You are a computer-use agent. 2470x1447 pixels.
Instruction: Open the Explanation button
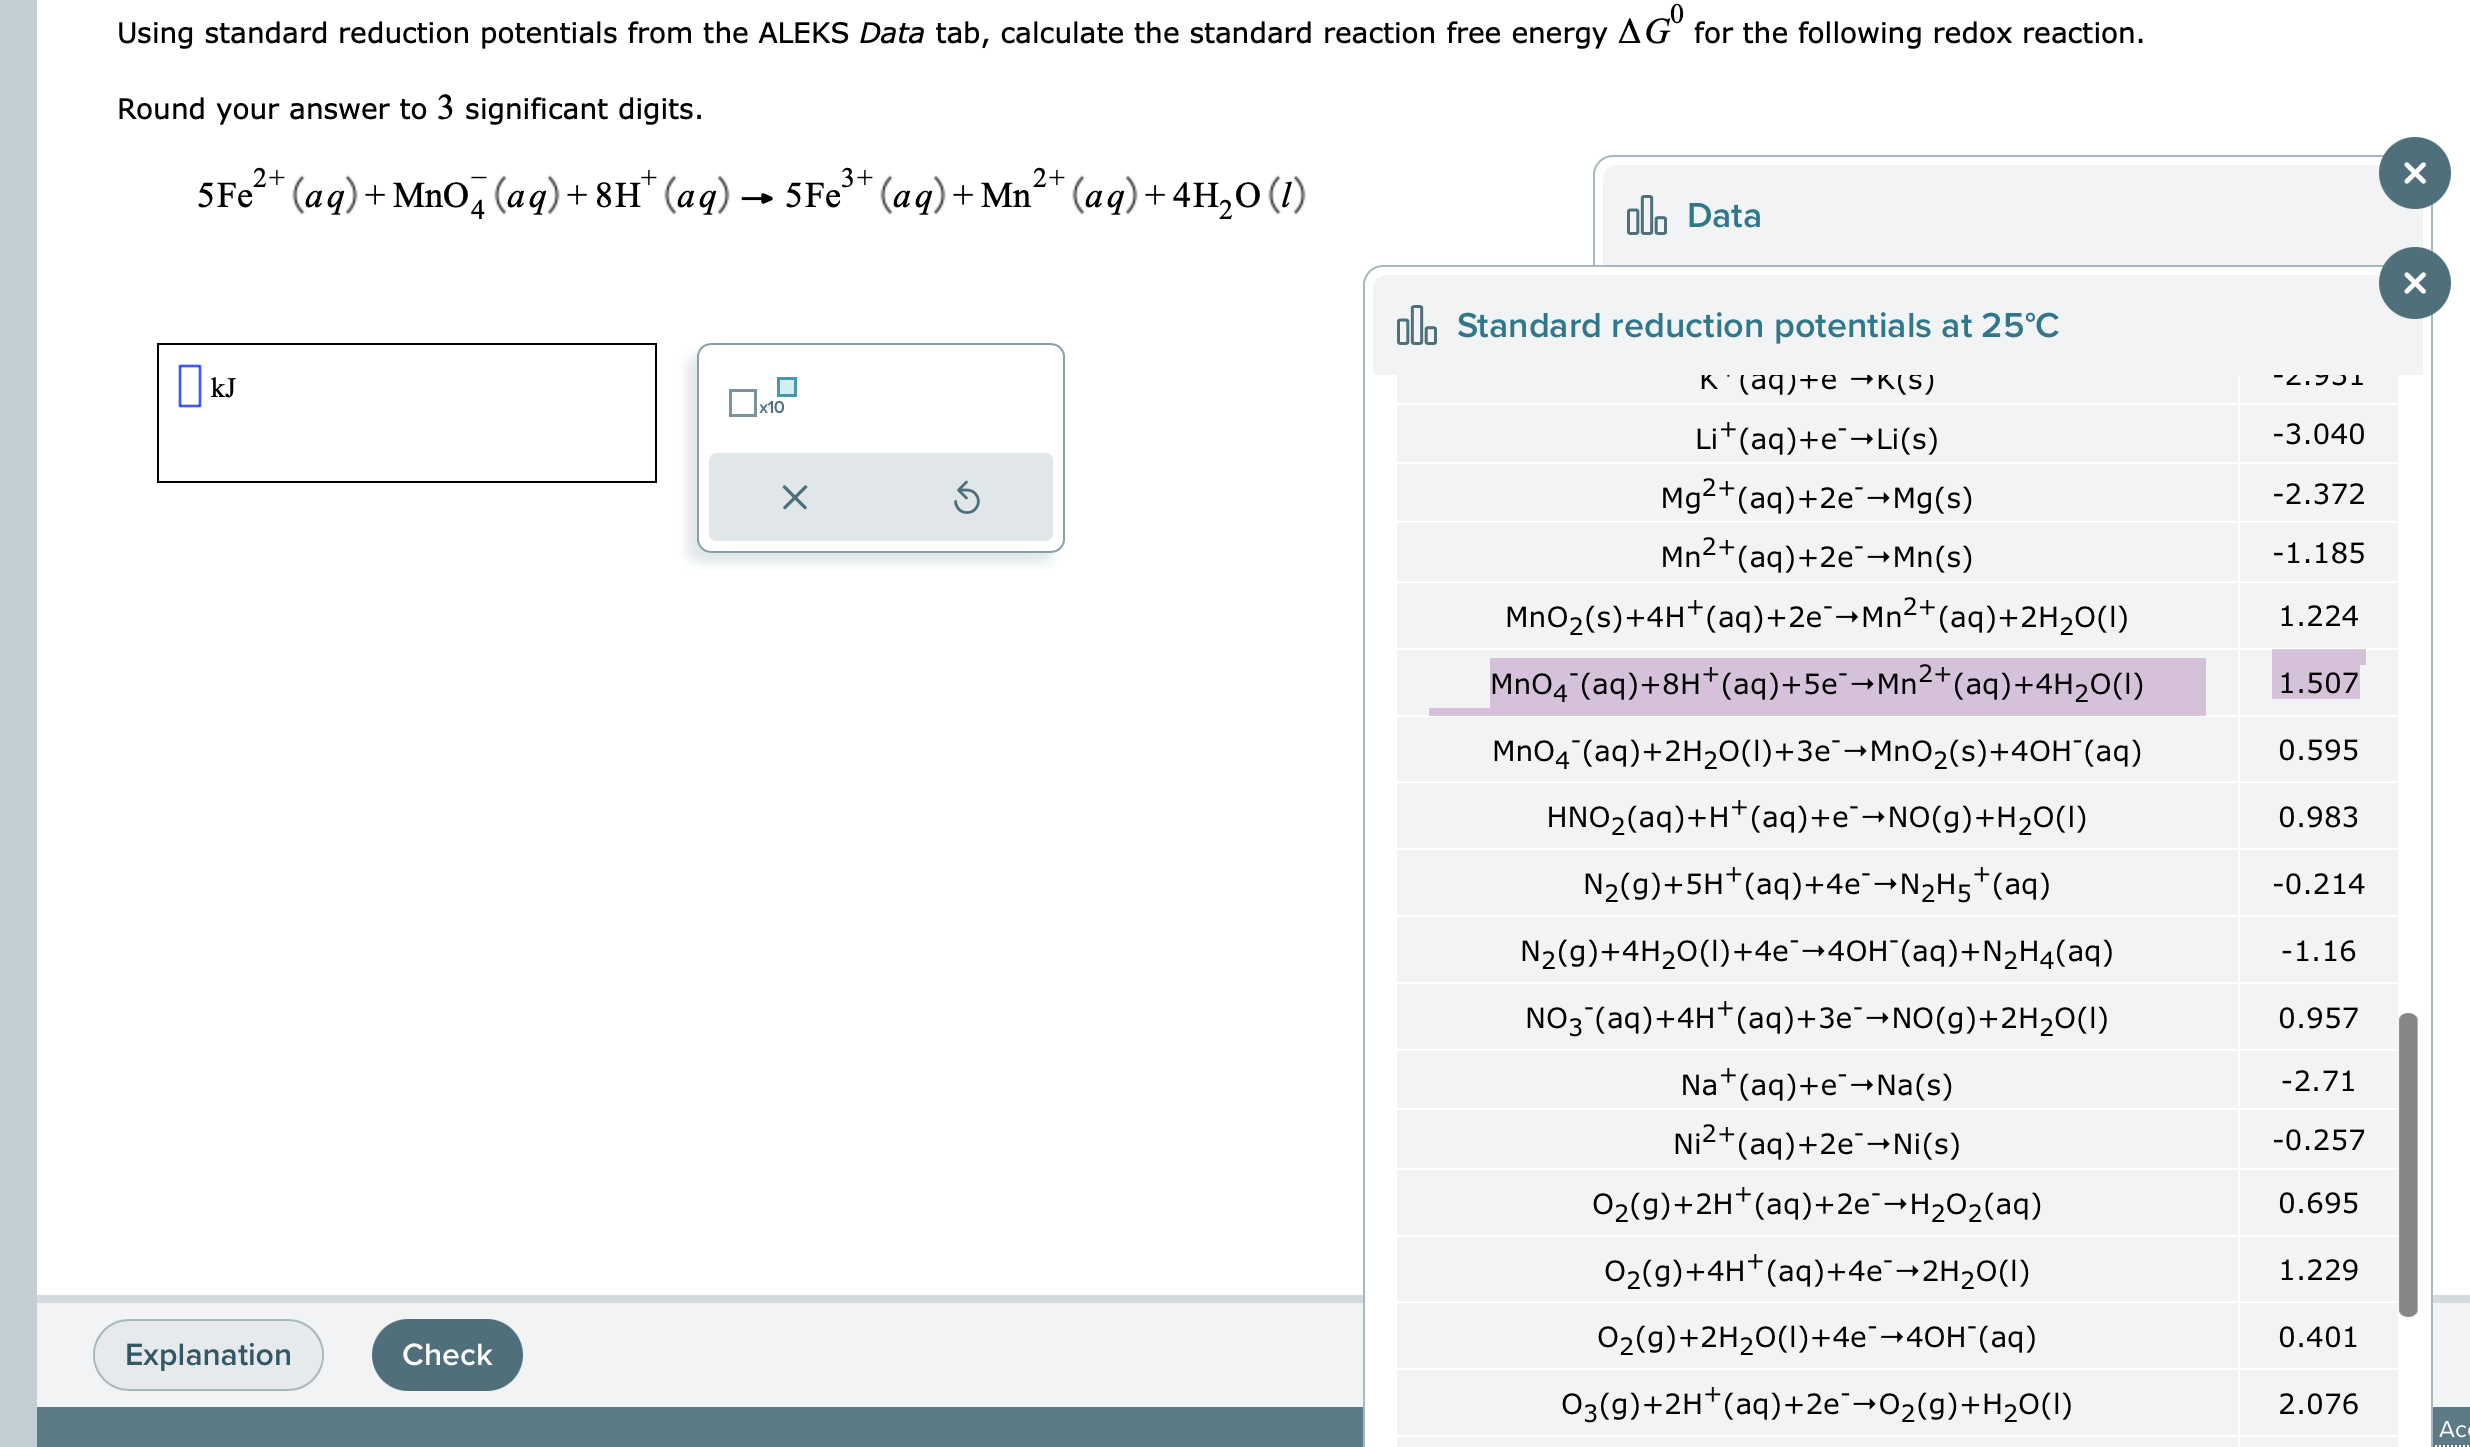tap(208, 1354)
